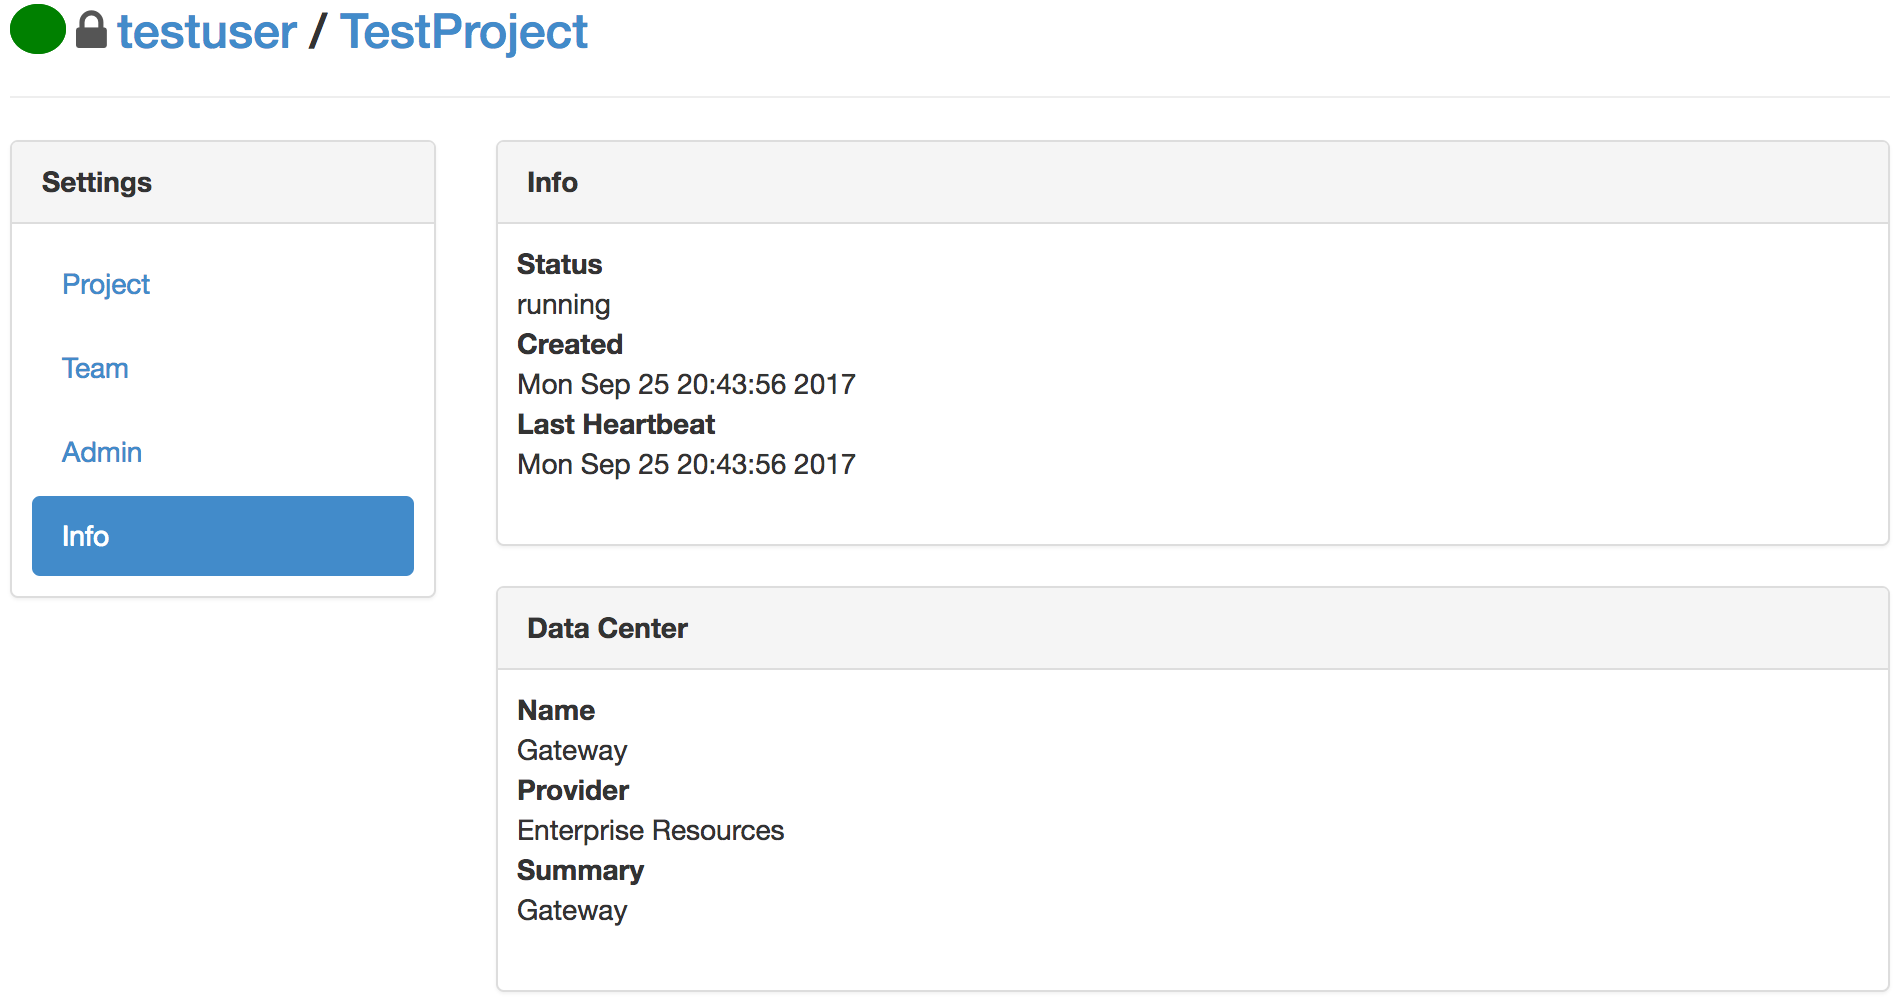1902x1004 pixels.
Task: Click the Settings panel header
Action: click(x=223, y=182)
